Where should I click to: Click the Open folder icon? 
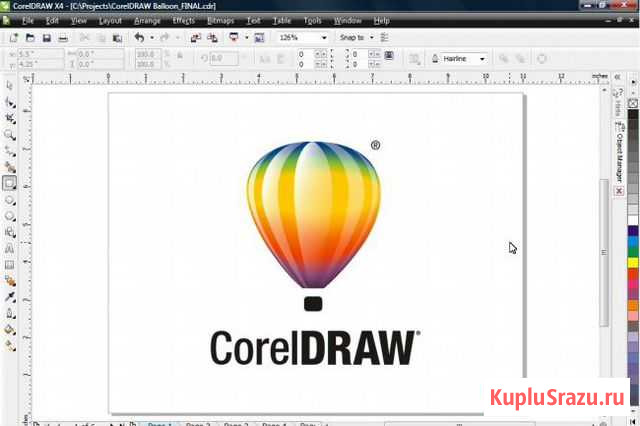[30, 38]
